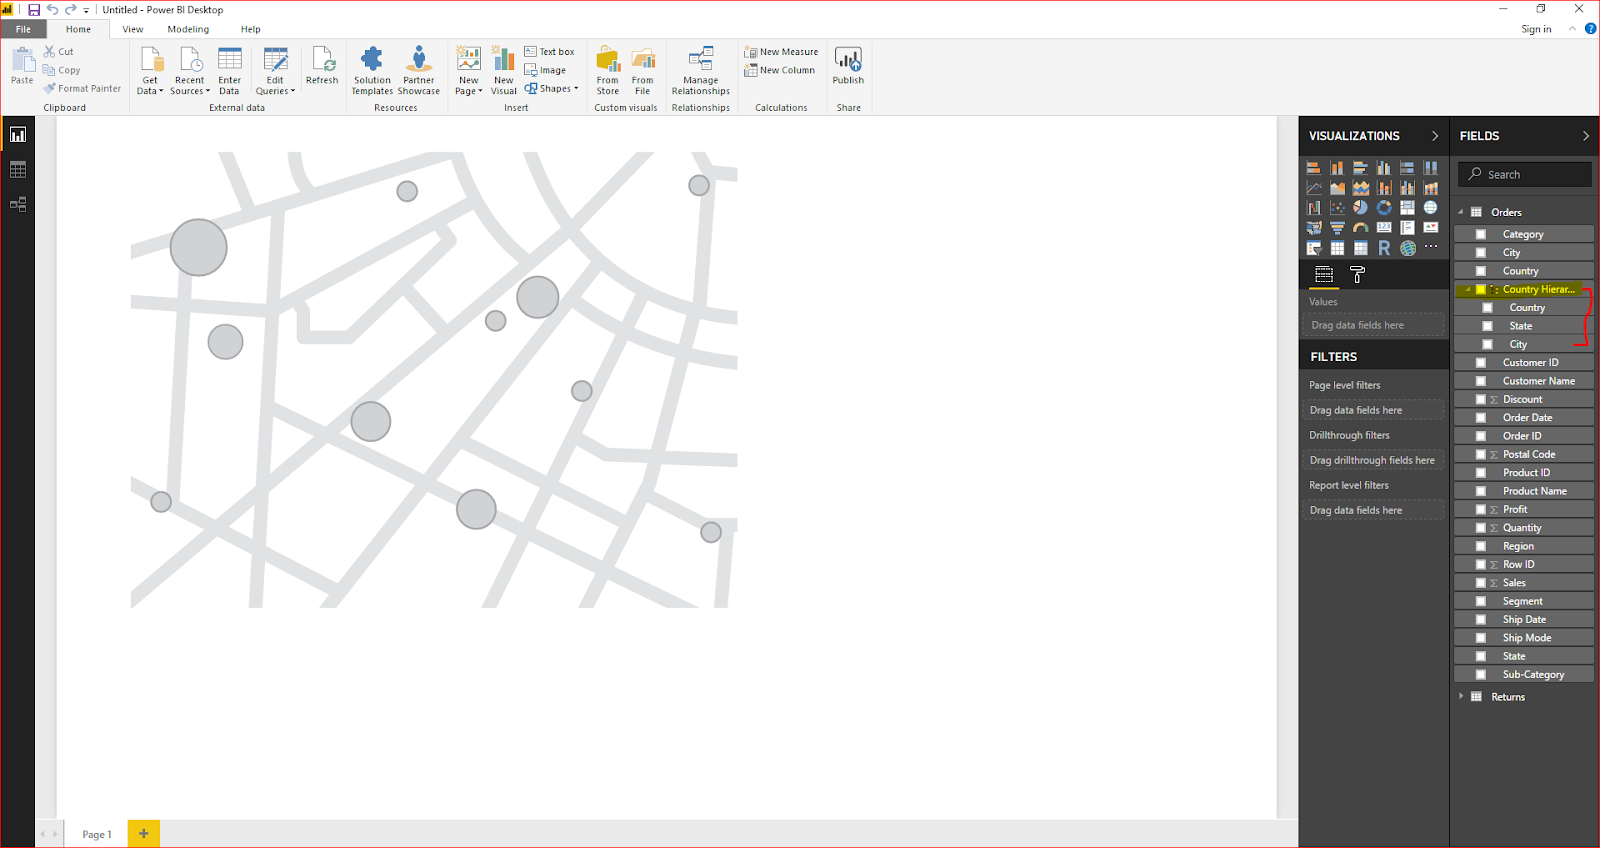Tick the Sub-Category field checkbox
The height and width of the screenshot is (848, 1600).
(1481, 675)
